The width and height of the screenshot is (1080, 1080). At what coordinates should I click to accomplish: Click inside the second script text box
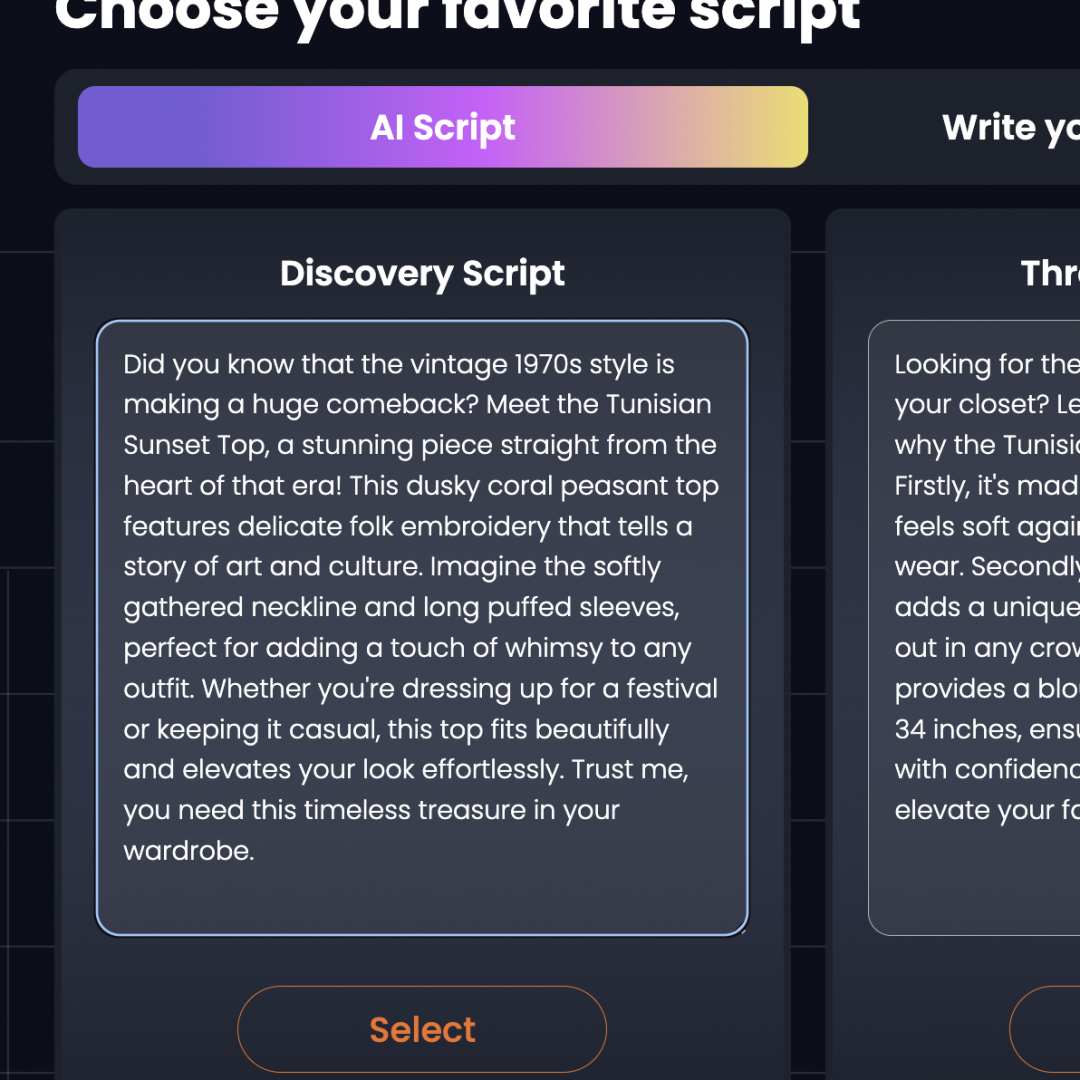tap(975, 880)
